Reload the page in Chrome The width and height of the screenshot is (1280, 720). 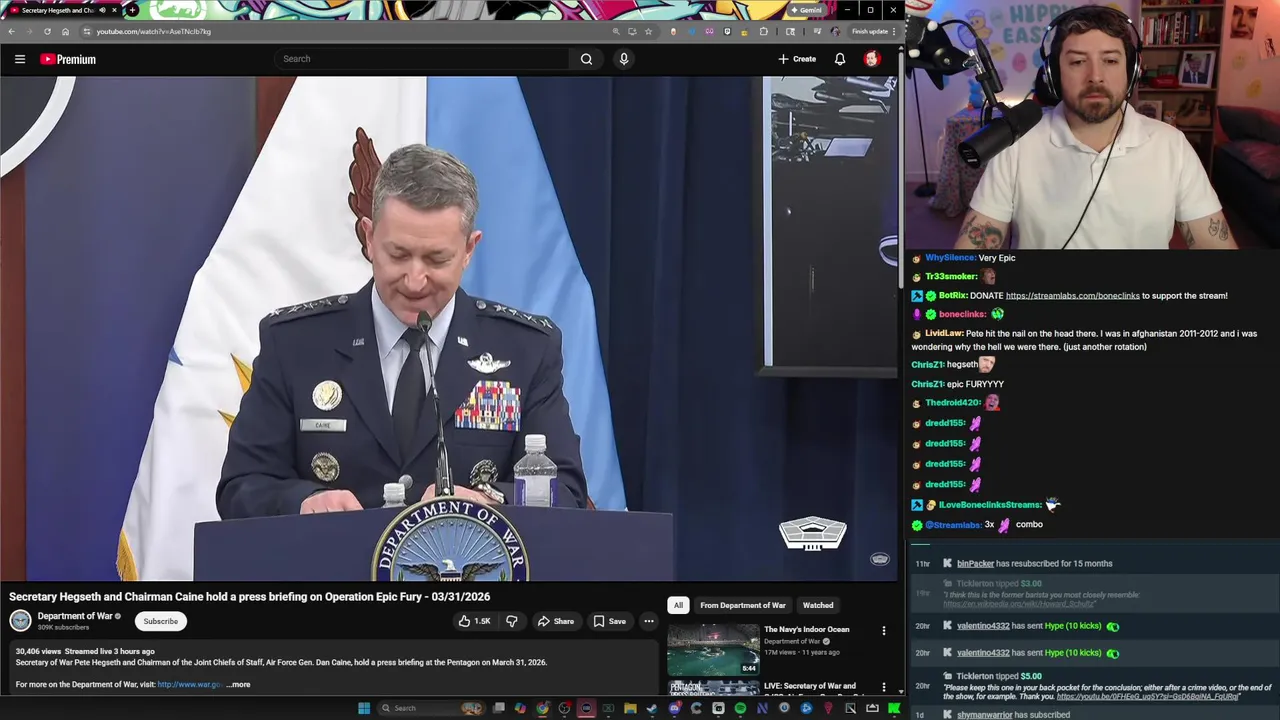47,31
